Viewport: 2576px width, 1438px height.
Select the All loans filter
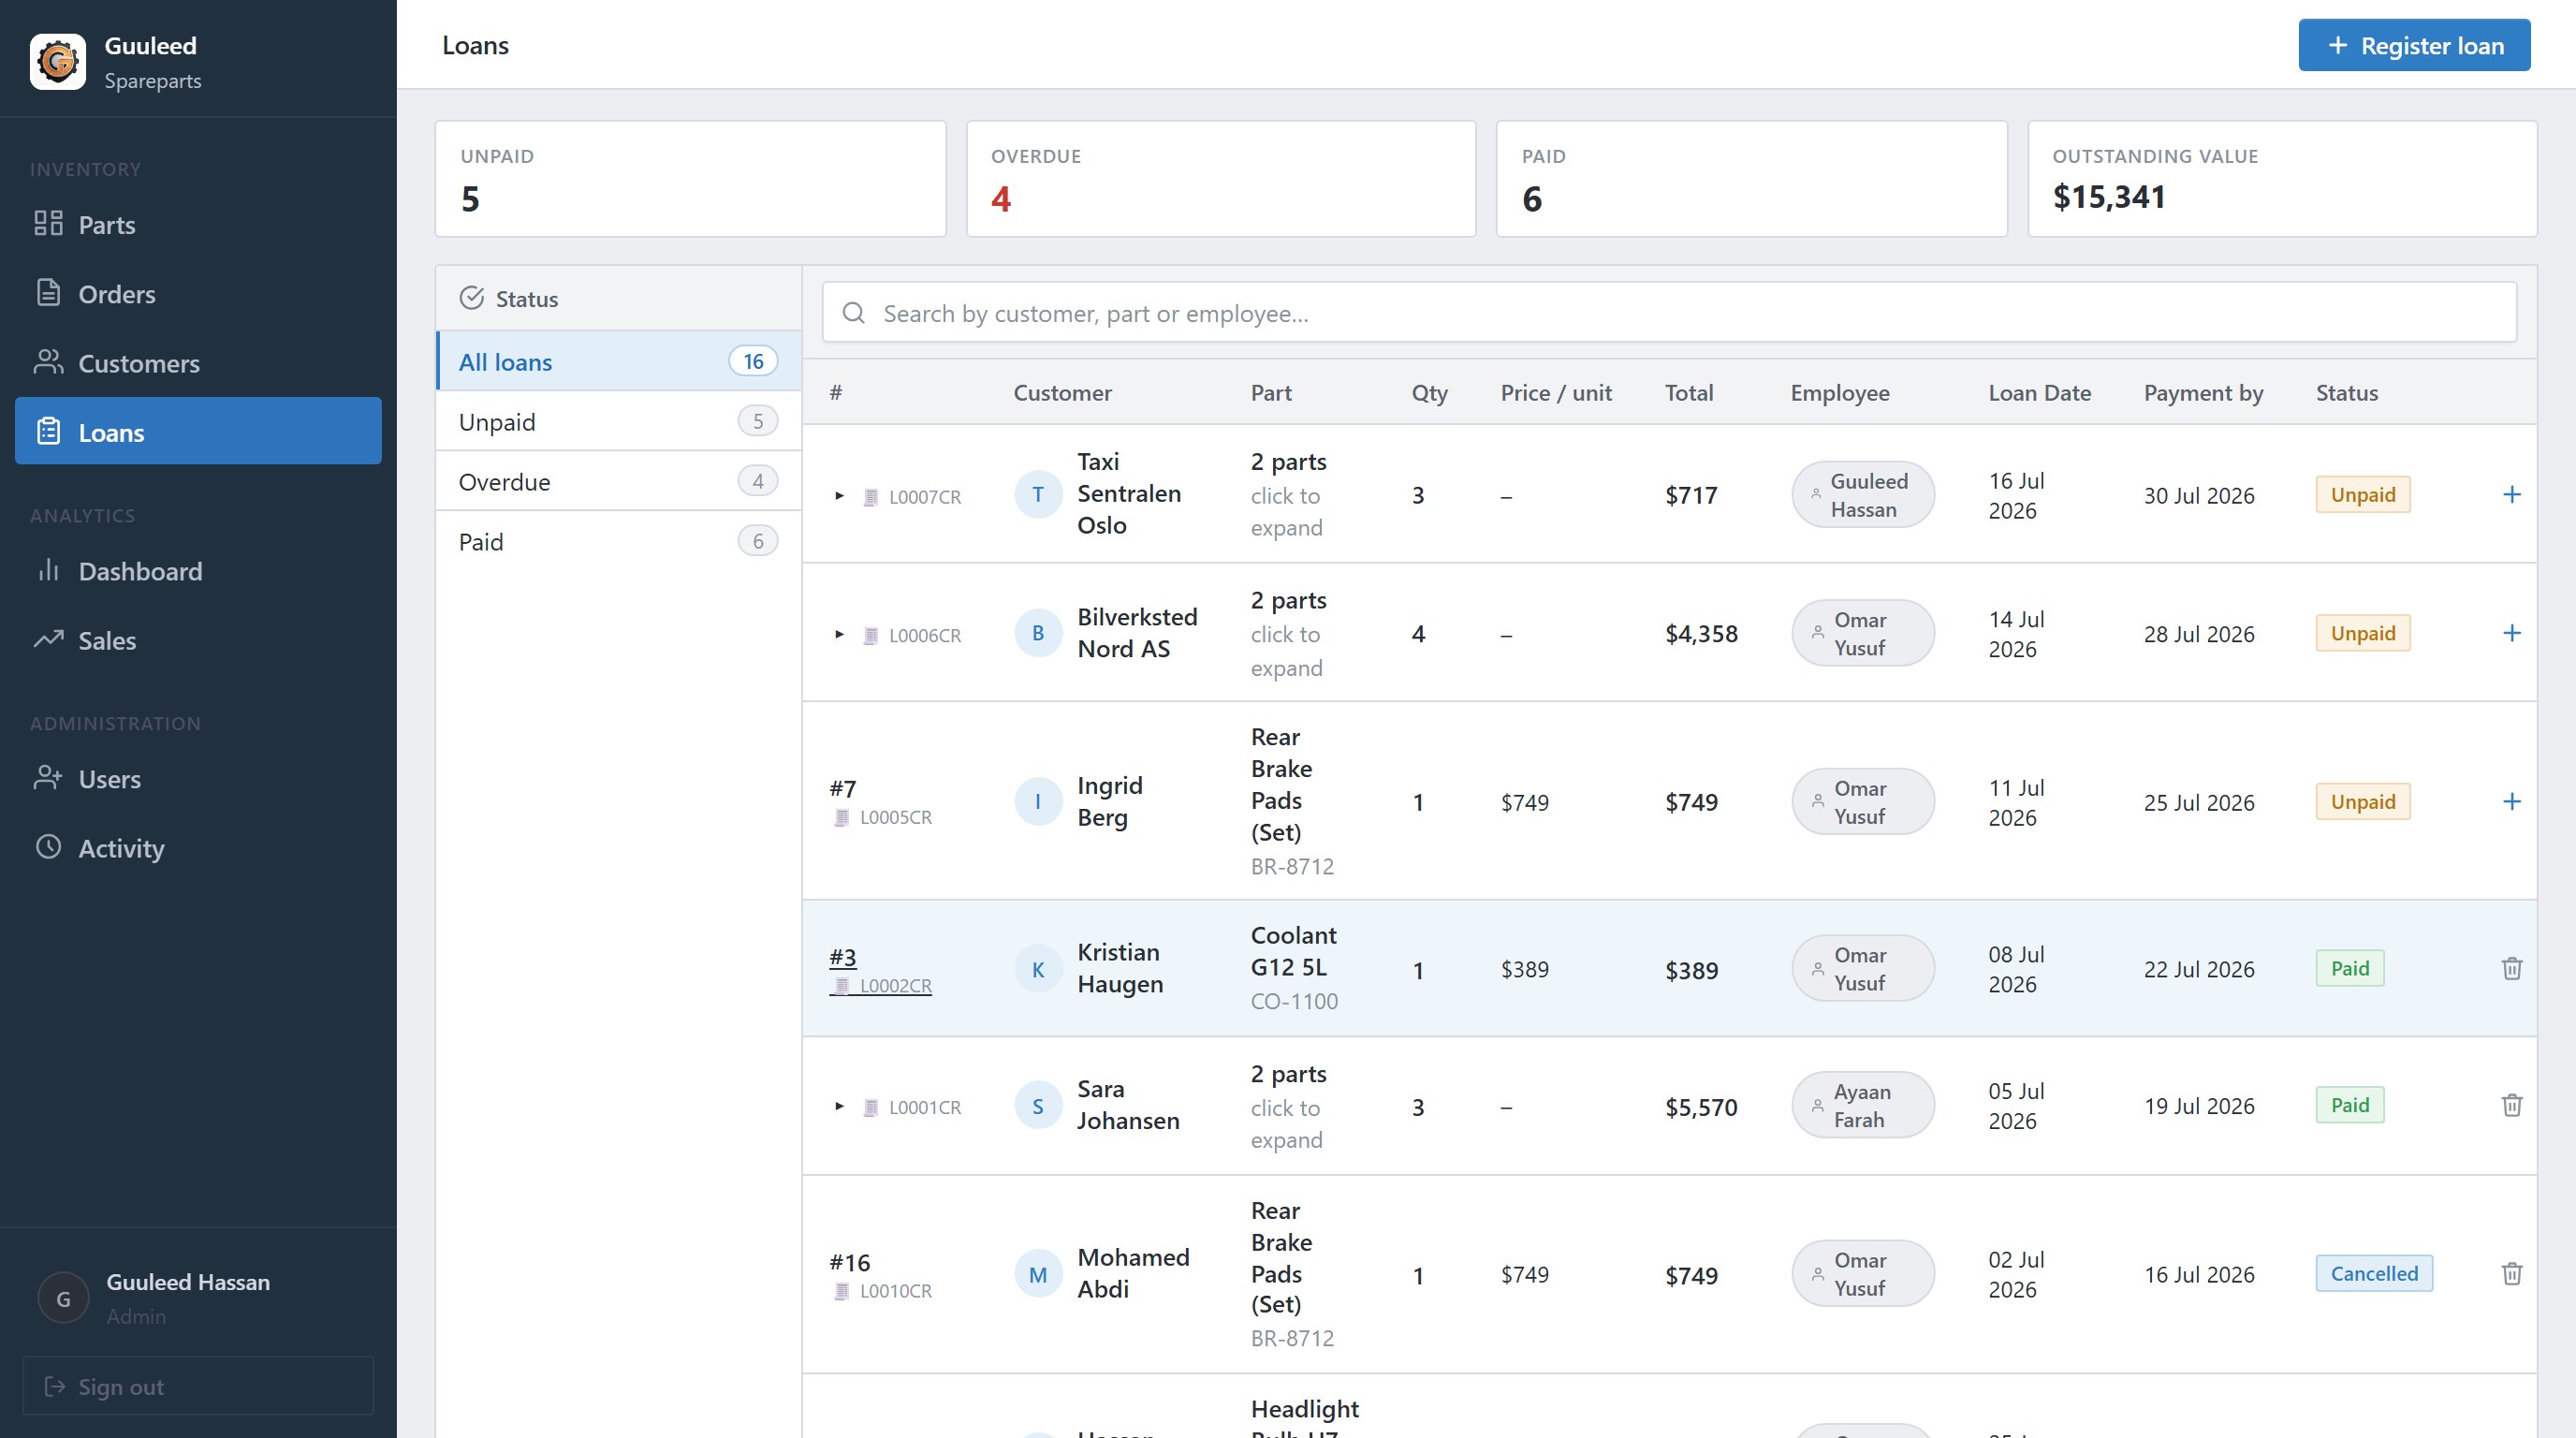click(619, 361)
